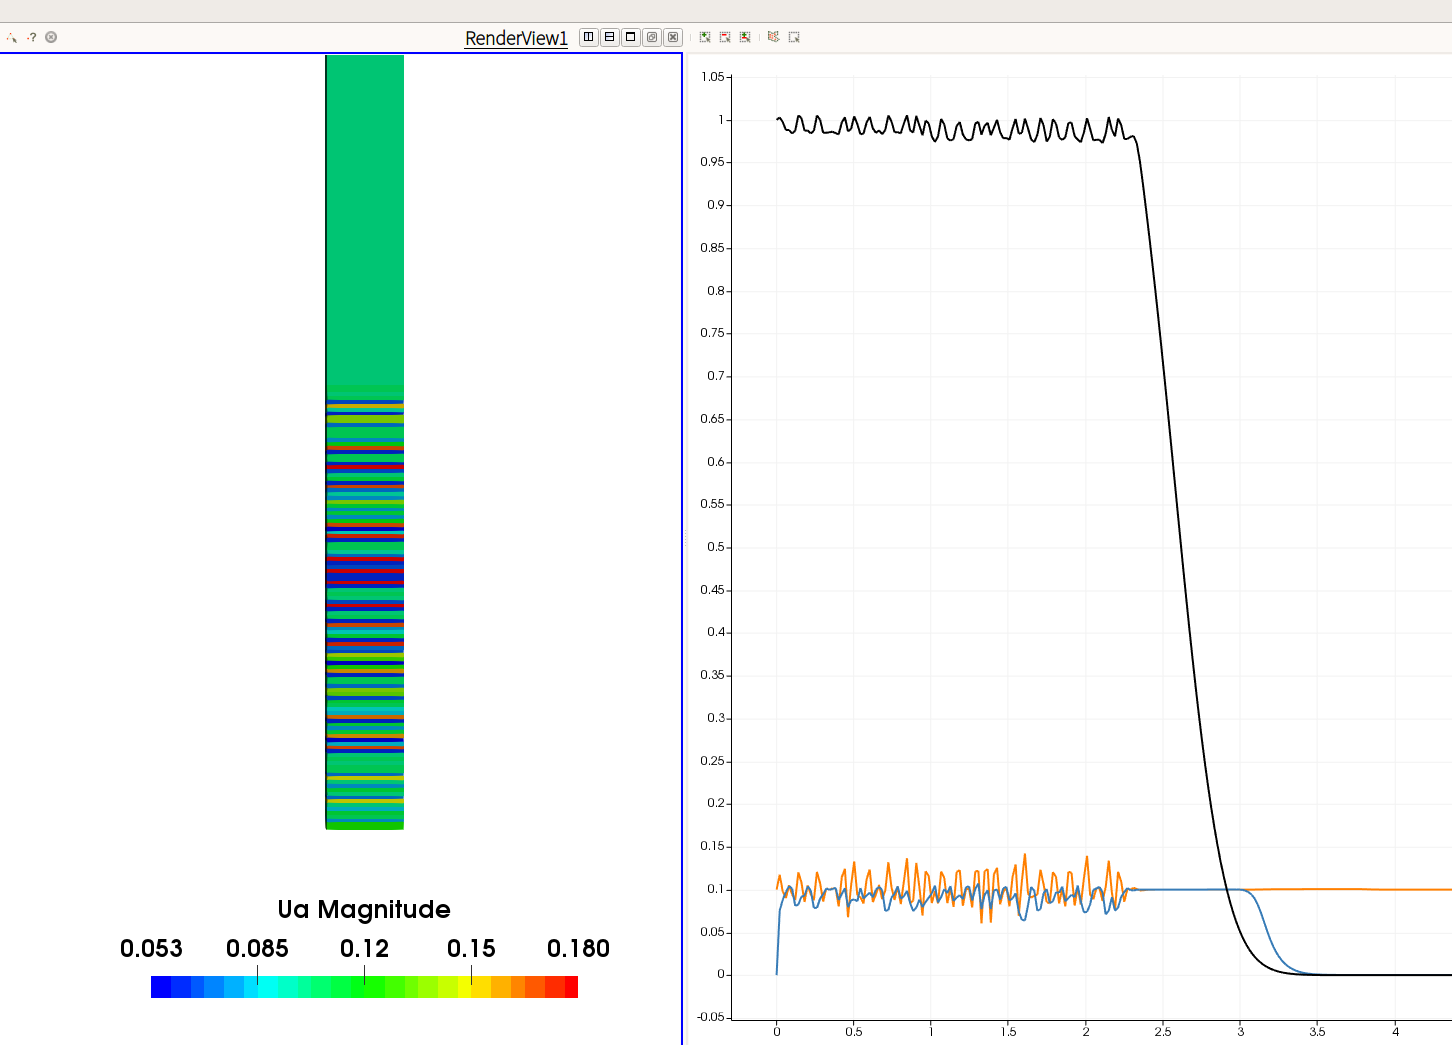Close the RenderView1 view
Viewport: 1452px width, 1045px height.
(673, 37)
